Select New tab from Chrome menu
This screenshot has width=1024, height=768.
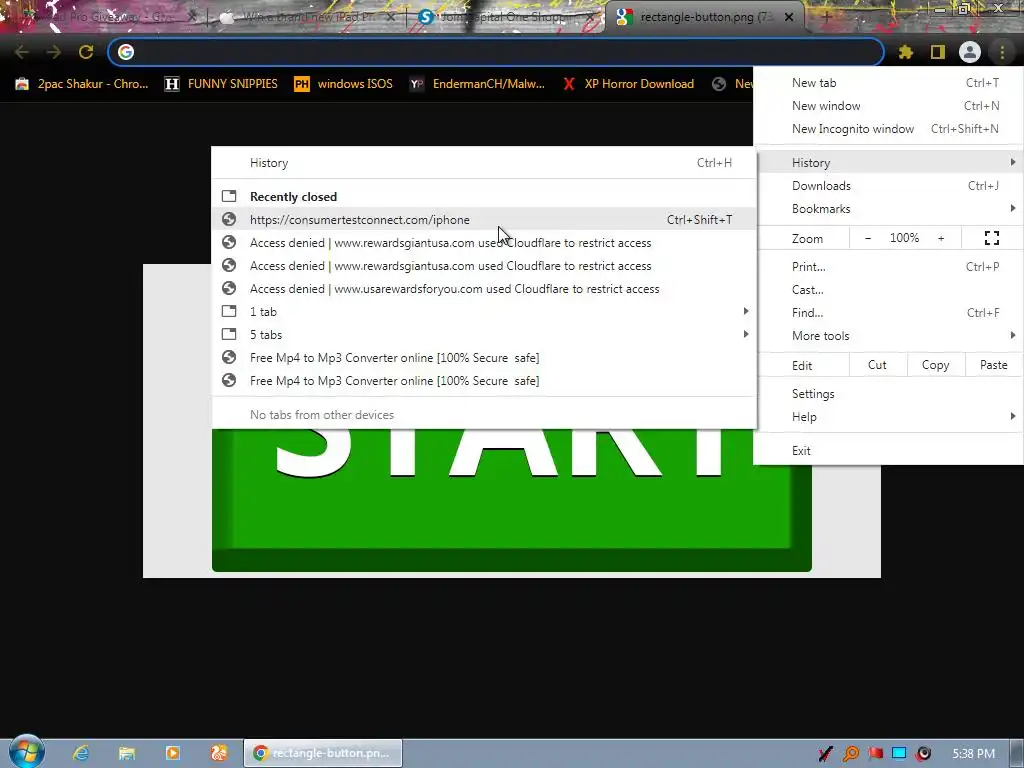click(x=888, y=83)
